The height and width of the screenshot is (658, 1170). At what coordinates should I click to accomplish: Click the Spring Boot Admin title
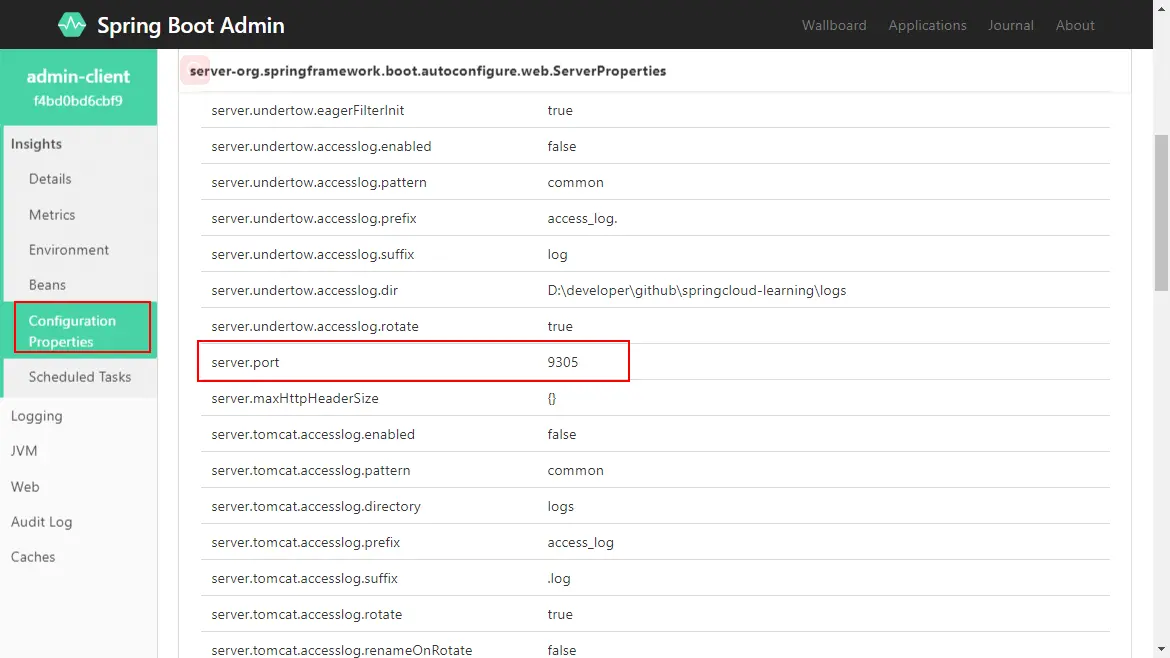point(190,25)
